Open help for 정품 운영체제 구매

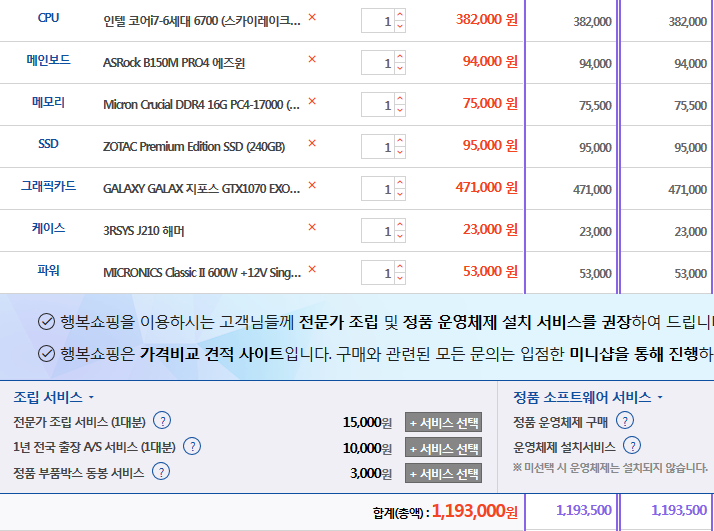[x=625, y=421]
